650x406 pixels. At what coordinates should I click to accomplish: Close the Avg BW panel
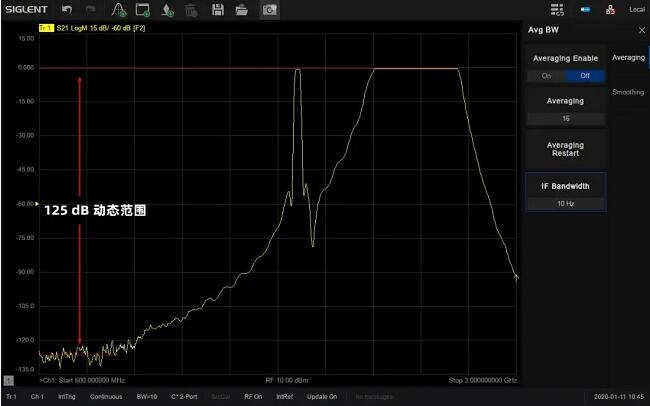(641, 30)
